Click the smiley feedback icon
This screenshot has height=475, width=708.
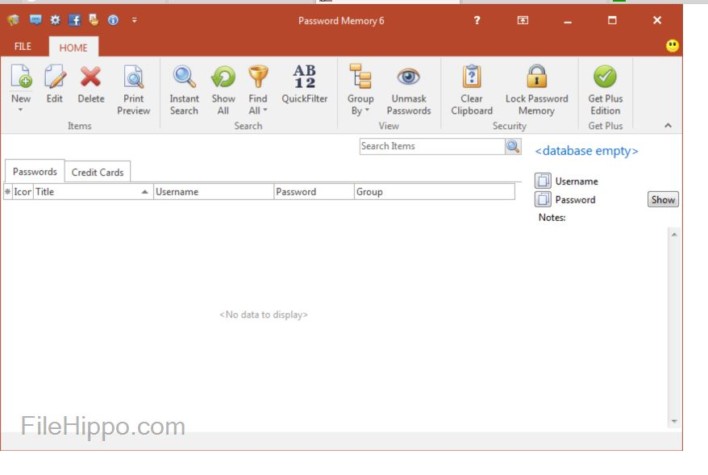[672, 46]
